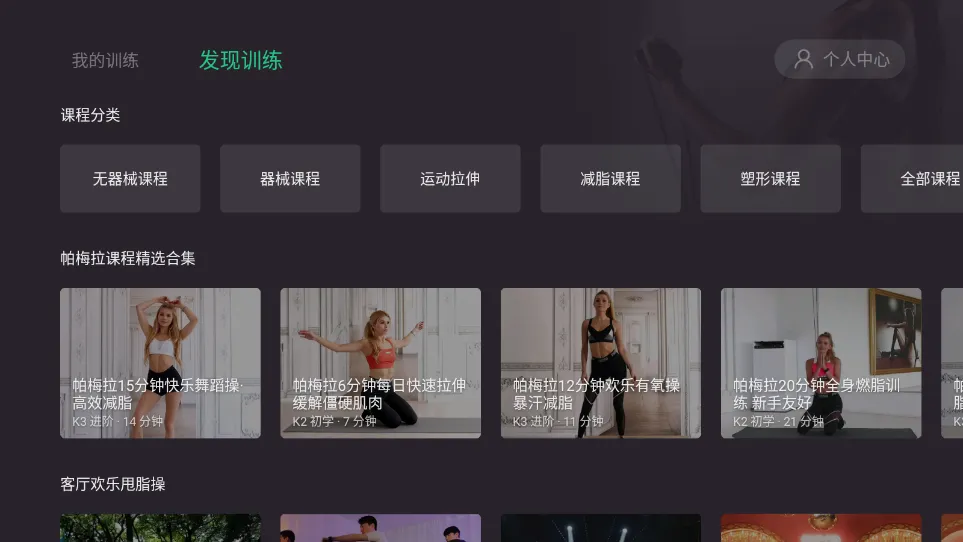Select 减脂课程 category
Screen dimensions: 963x542
click(x=610, y=179)
